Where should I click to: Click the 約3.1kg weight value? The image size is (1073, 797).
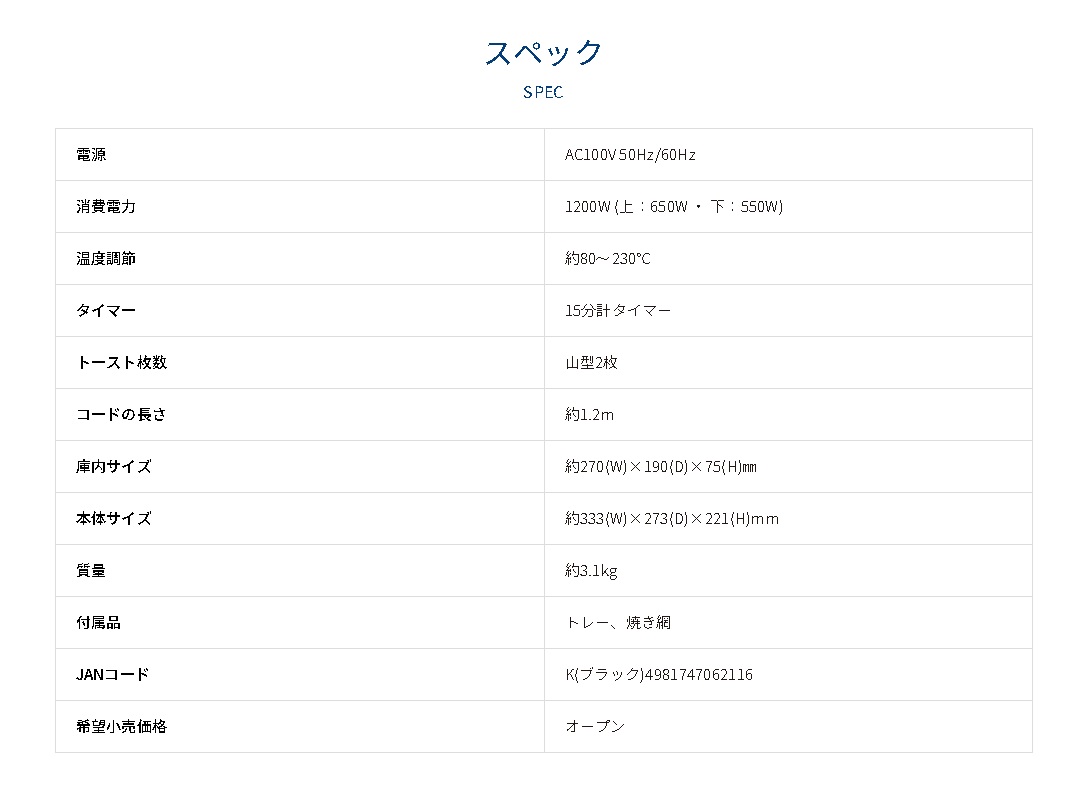(x=591, y=571)
